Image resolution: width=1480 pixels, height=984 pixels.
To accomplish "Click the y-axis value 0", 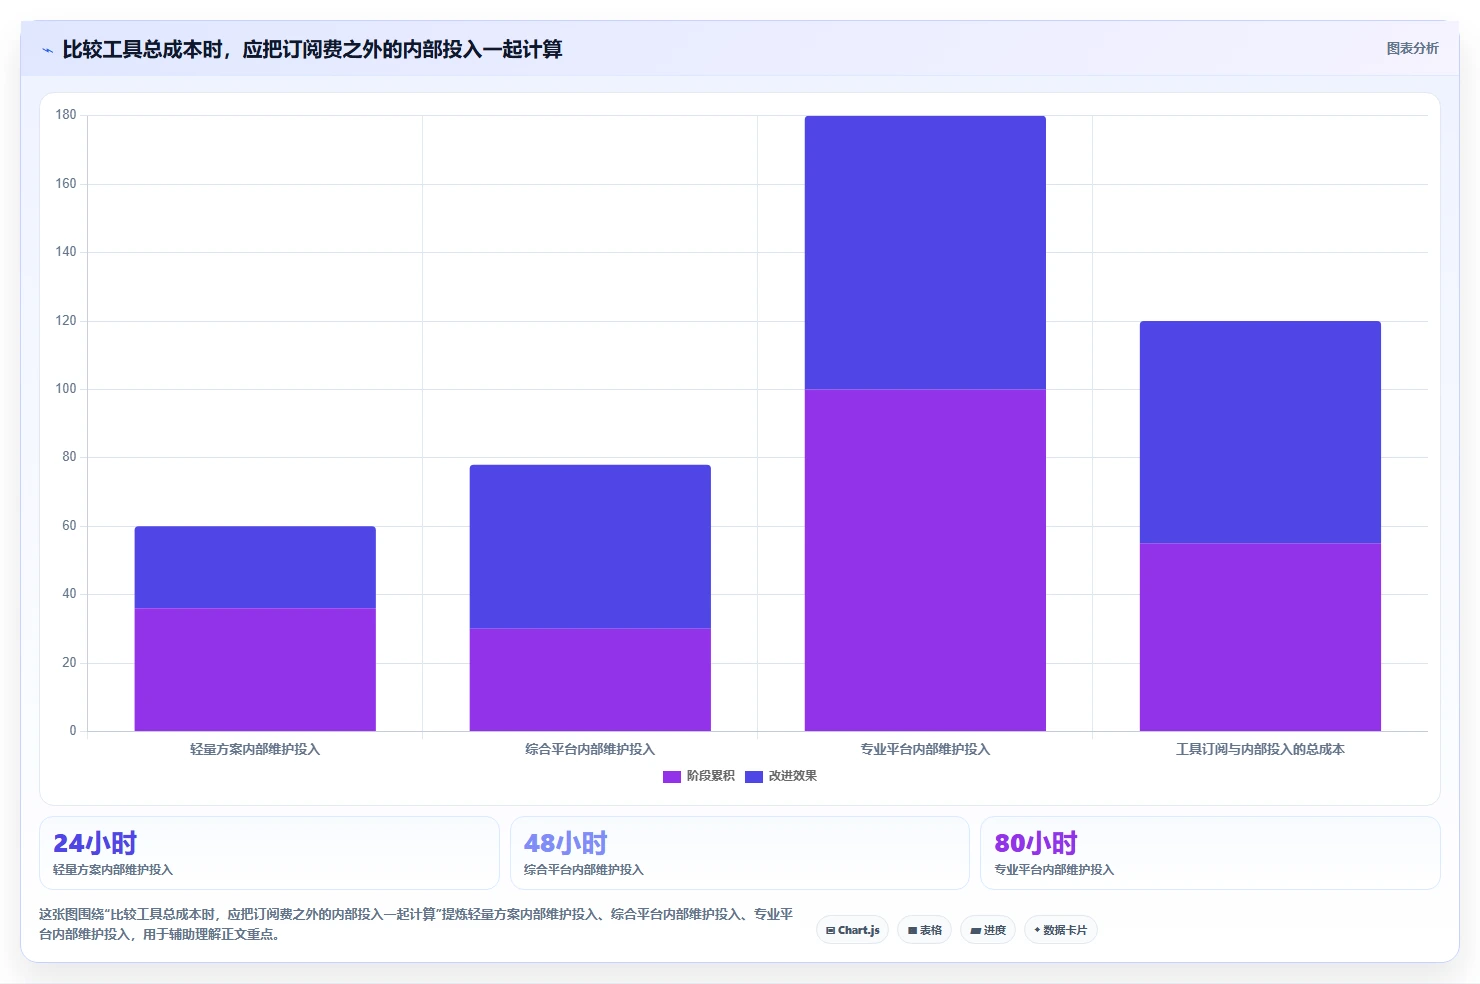I will pyautogui.click(x=73, y=731).
